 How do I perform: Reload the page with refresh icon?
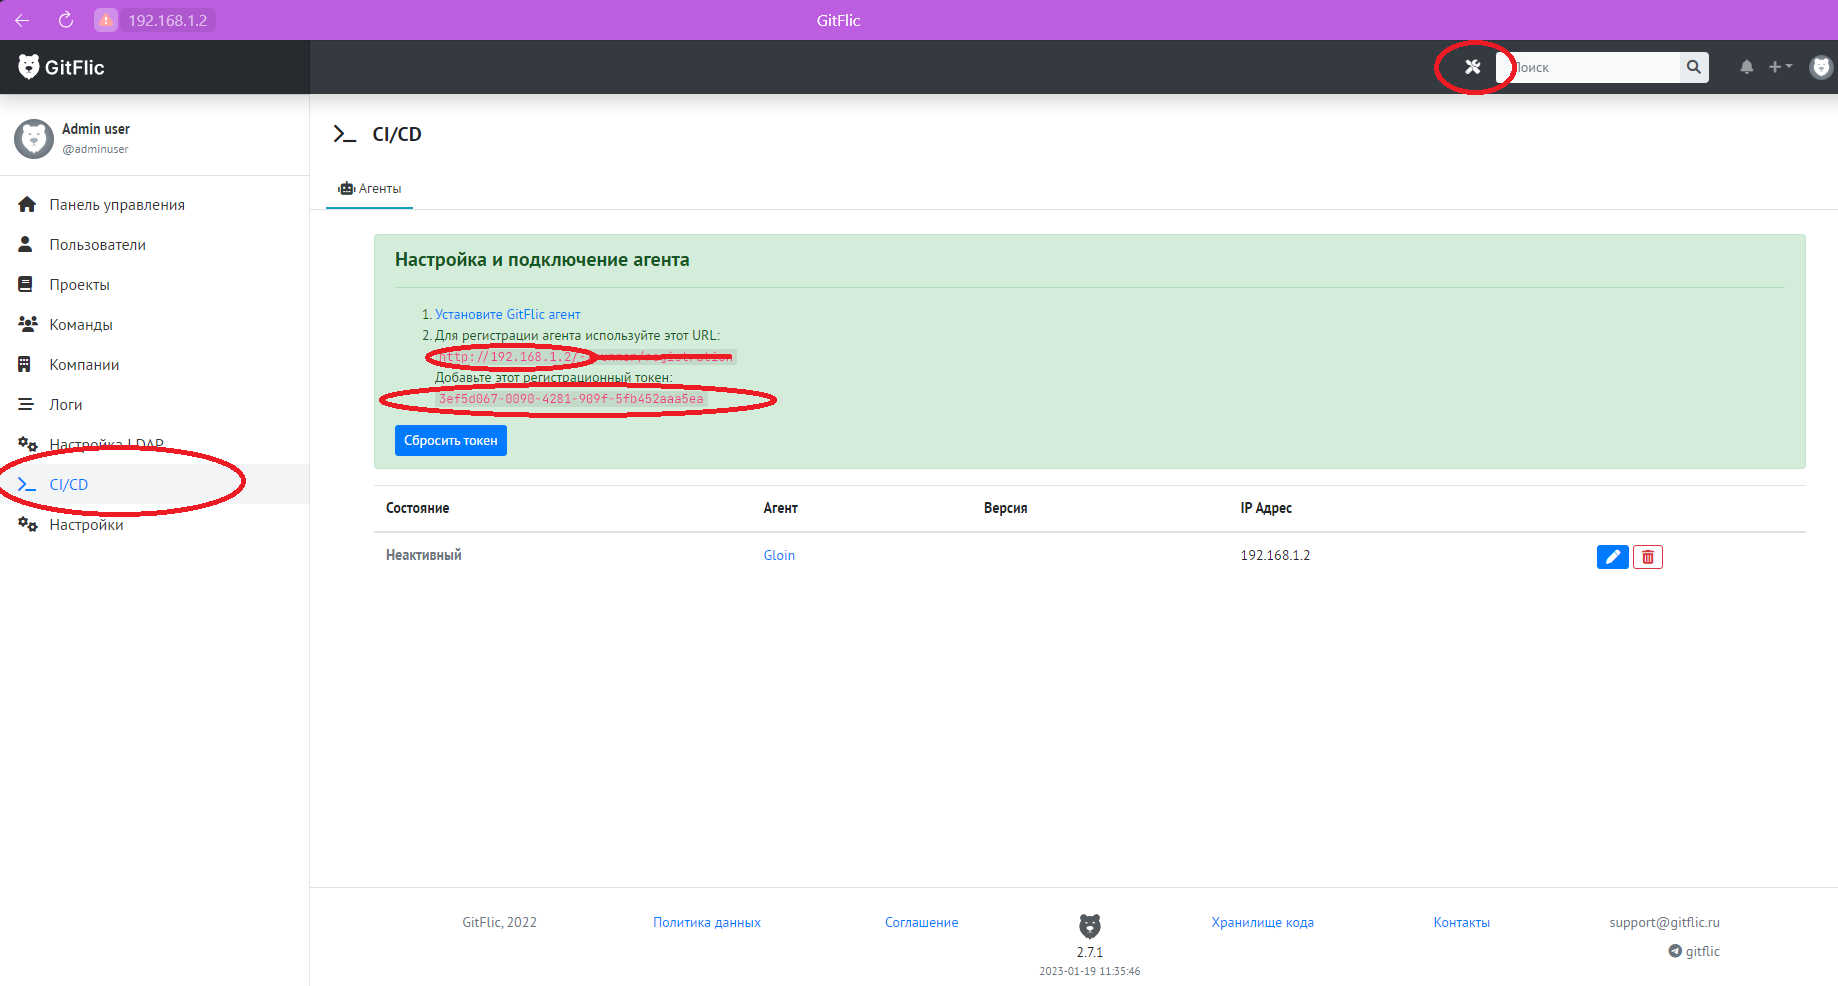[x=66, y=20]
